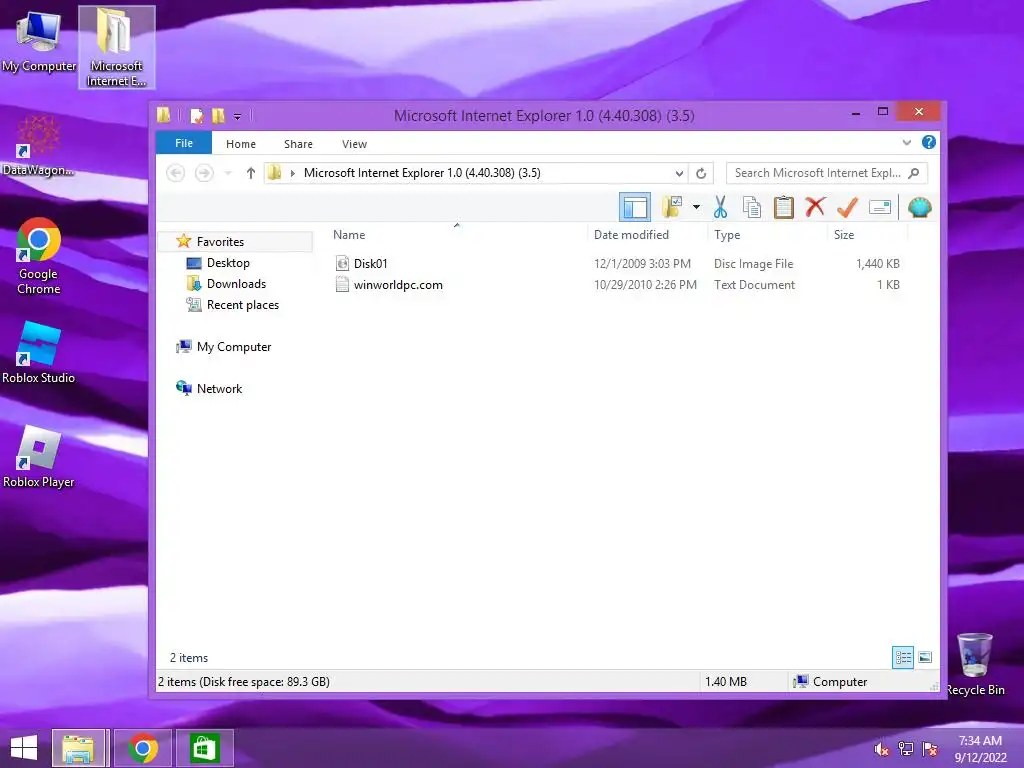Click New Folder icon in quick access toolbar

(217, 116)
